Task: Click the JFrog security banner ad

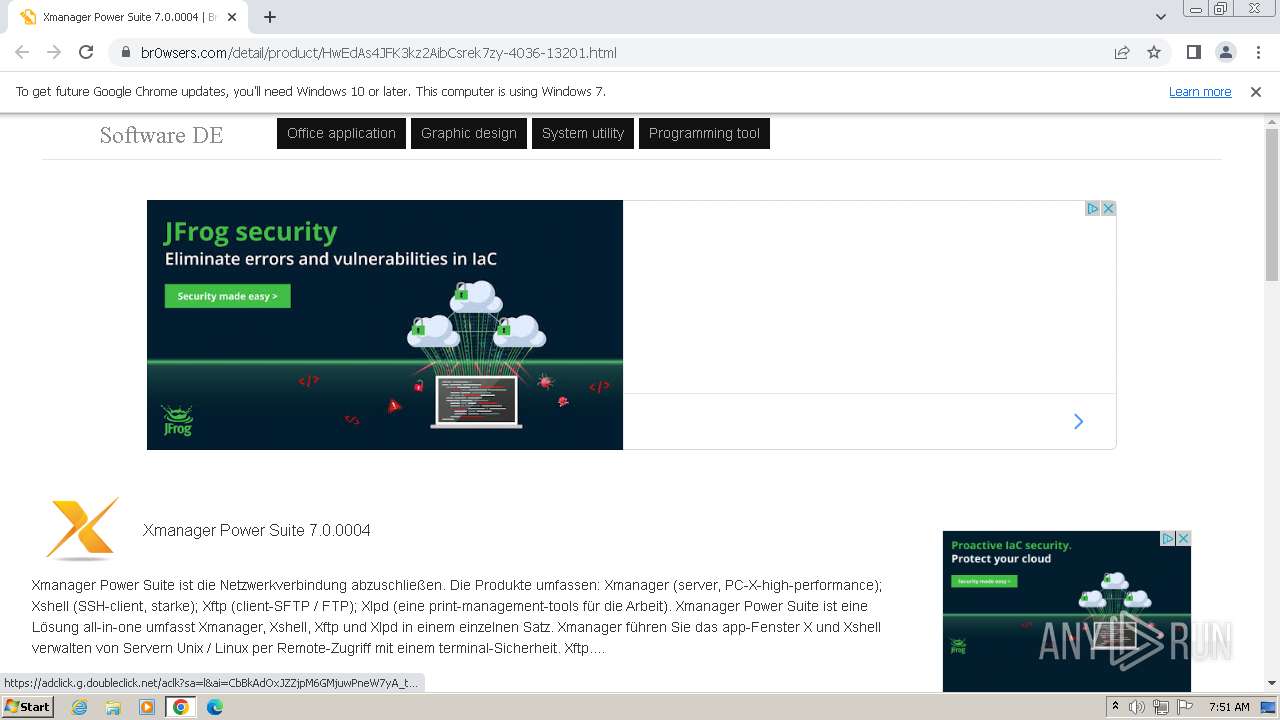Action: [385, 325]
